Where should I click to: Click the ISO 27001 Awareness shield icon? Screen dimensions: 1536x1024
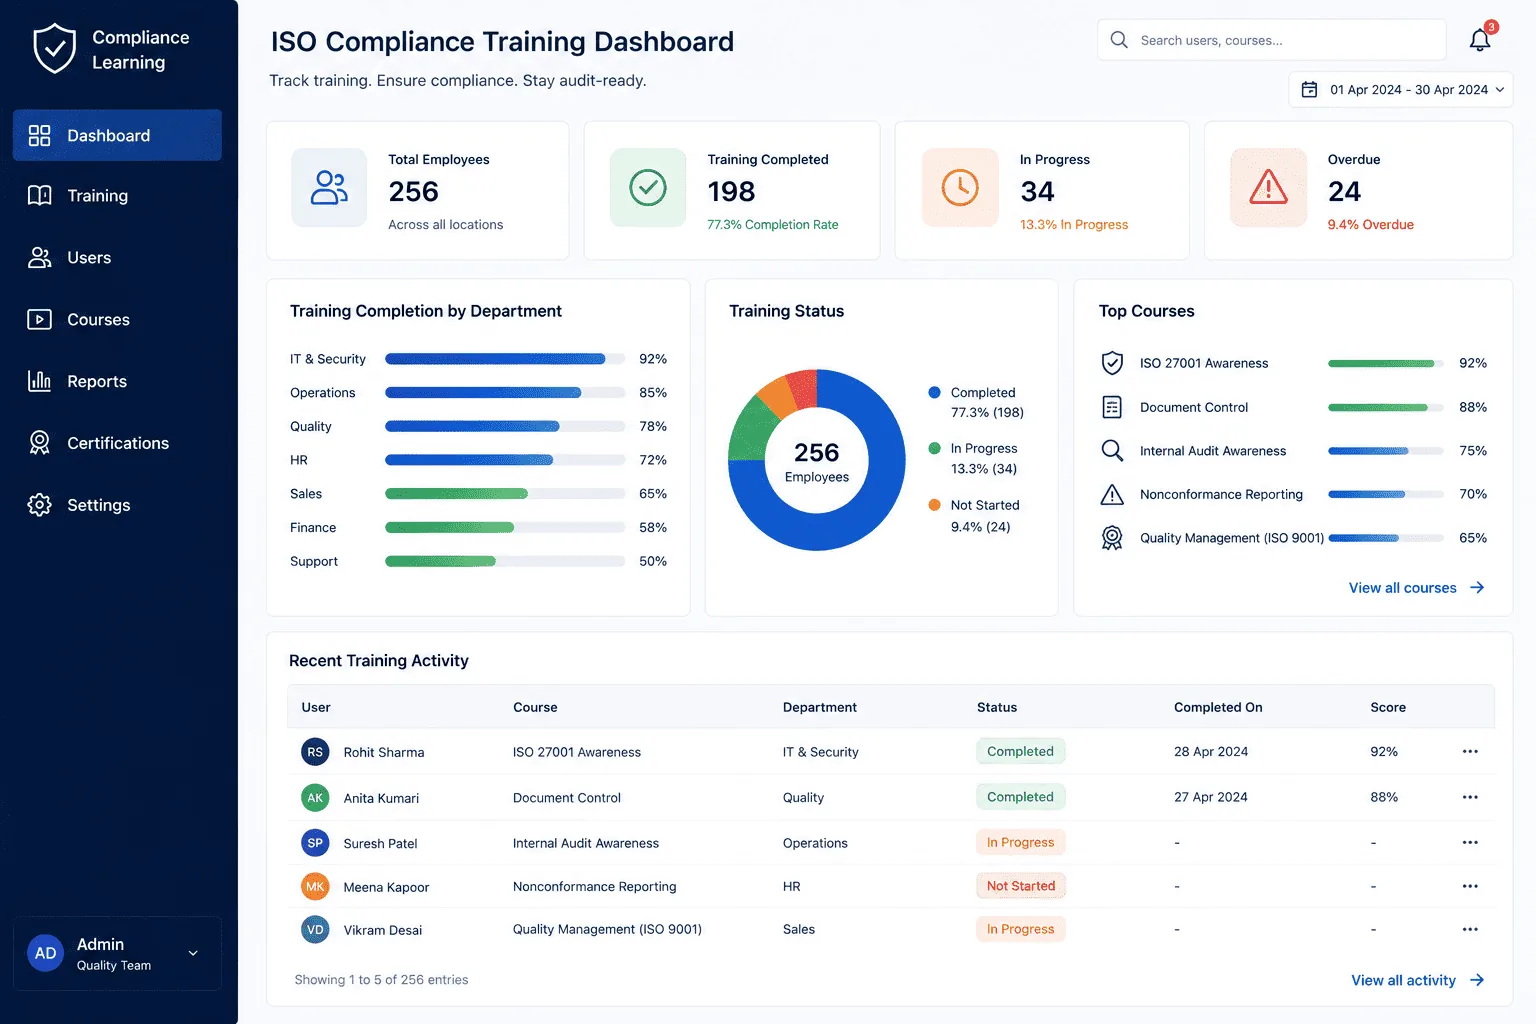pos(1112,363)
